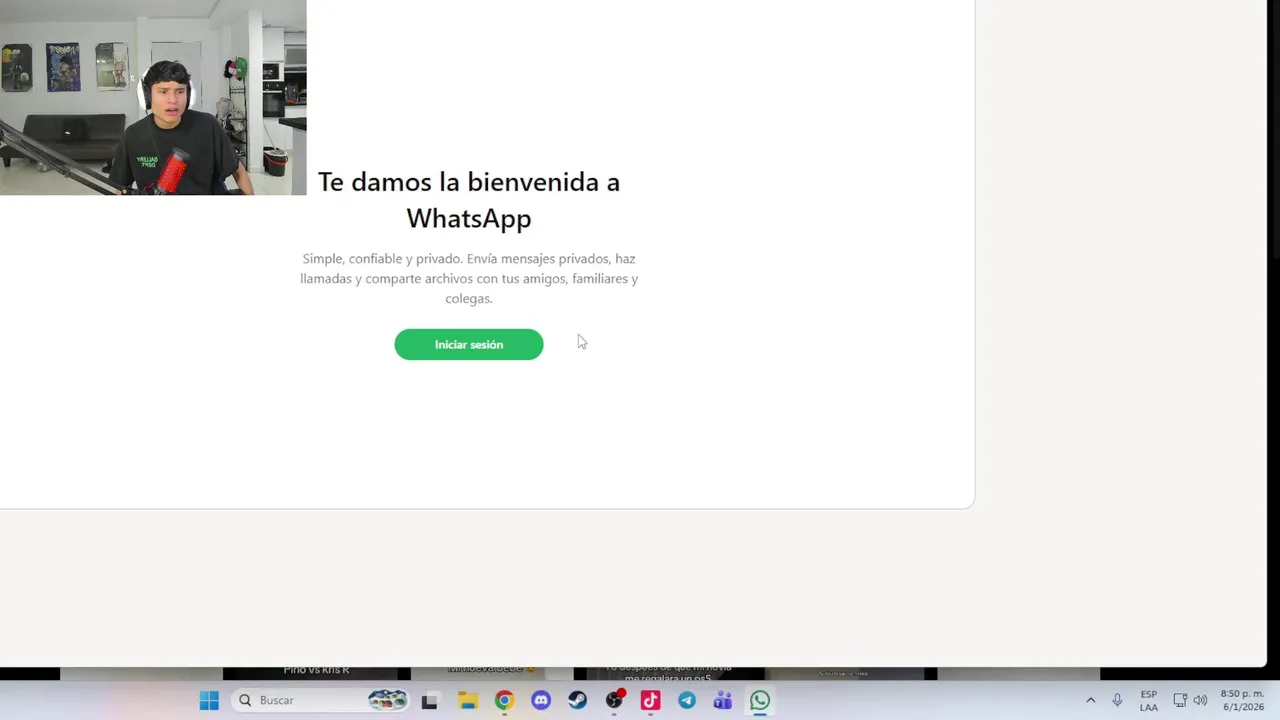
Task: Open Telegram from the taskbar
Action: (687, 701)
